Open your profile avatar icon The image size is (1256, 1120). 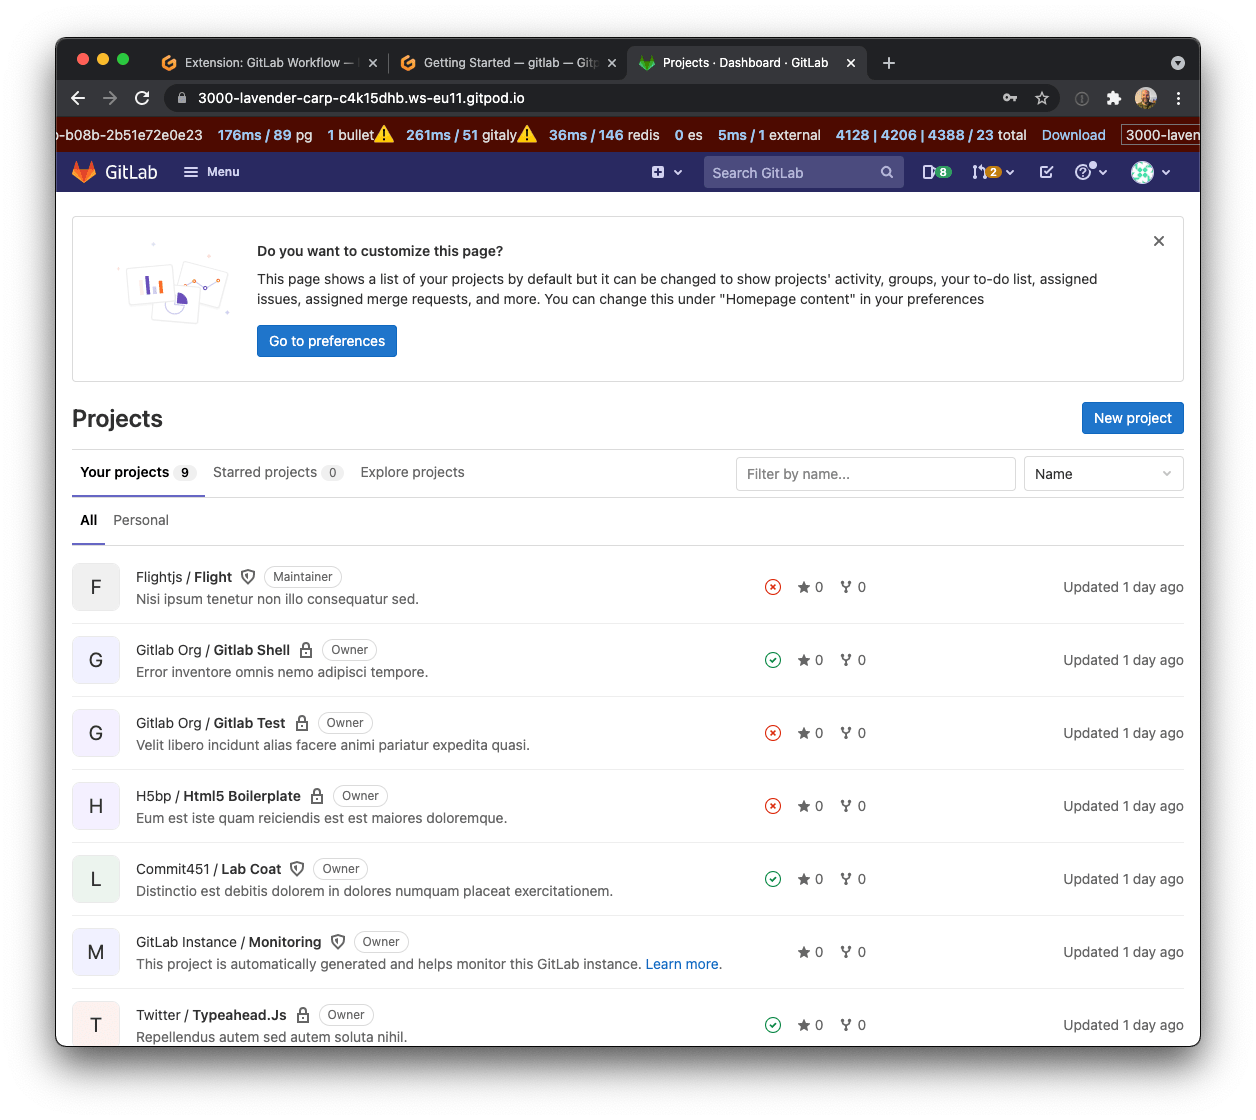point(1141,172)
